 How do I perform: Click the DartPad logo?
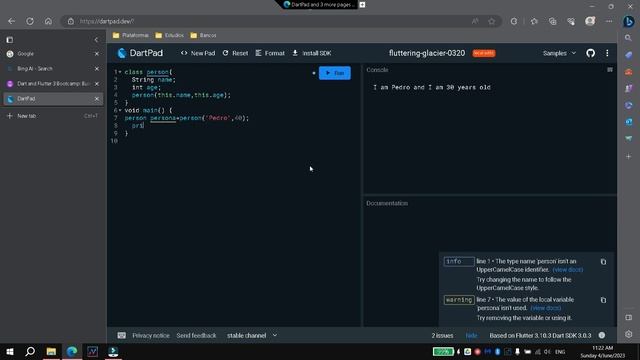[140, 53]
